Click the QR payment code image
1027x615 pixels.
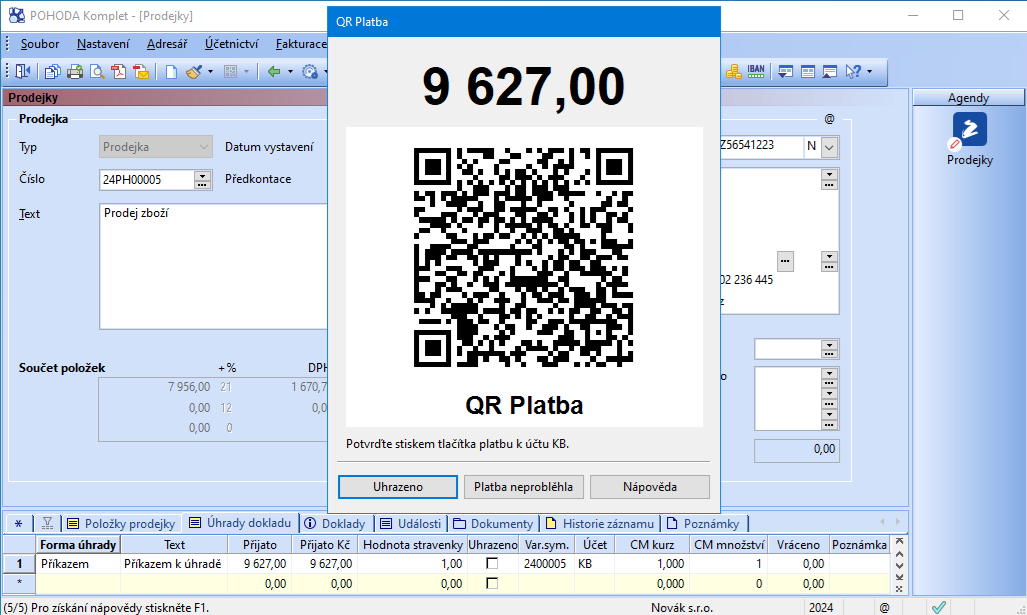click(523, 257)
